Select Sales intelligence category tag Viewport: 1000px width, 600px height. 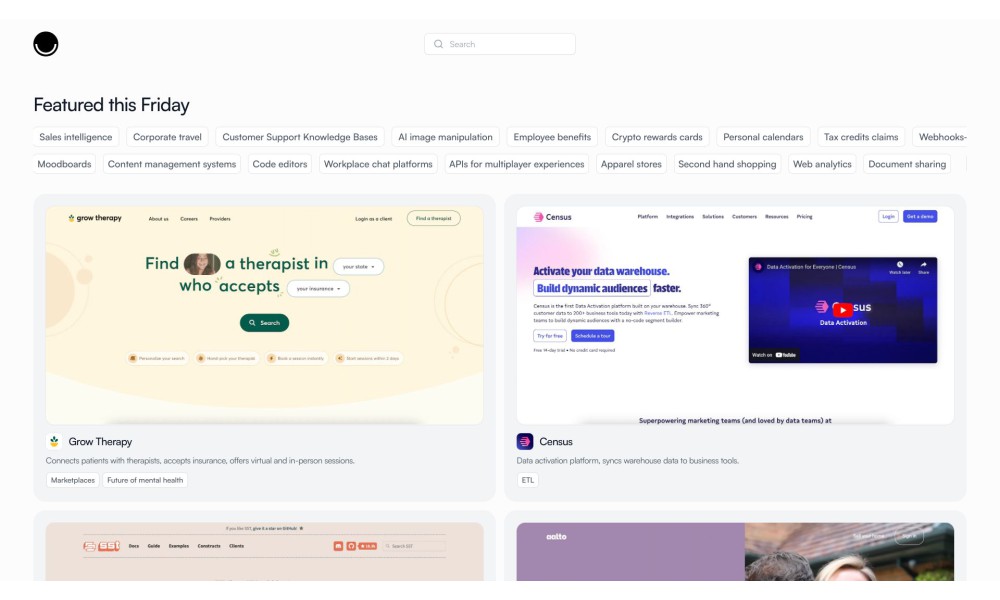point(75,137)
